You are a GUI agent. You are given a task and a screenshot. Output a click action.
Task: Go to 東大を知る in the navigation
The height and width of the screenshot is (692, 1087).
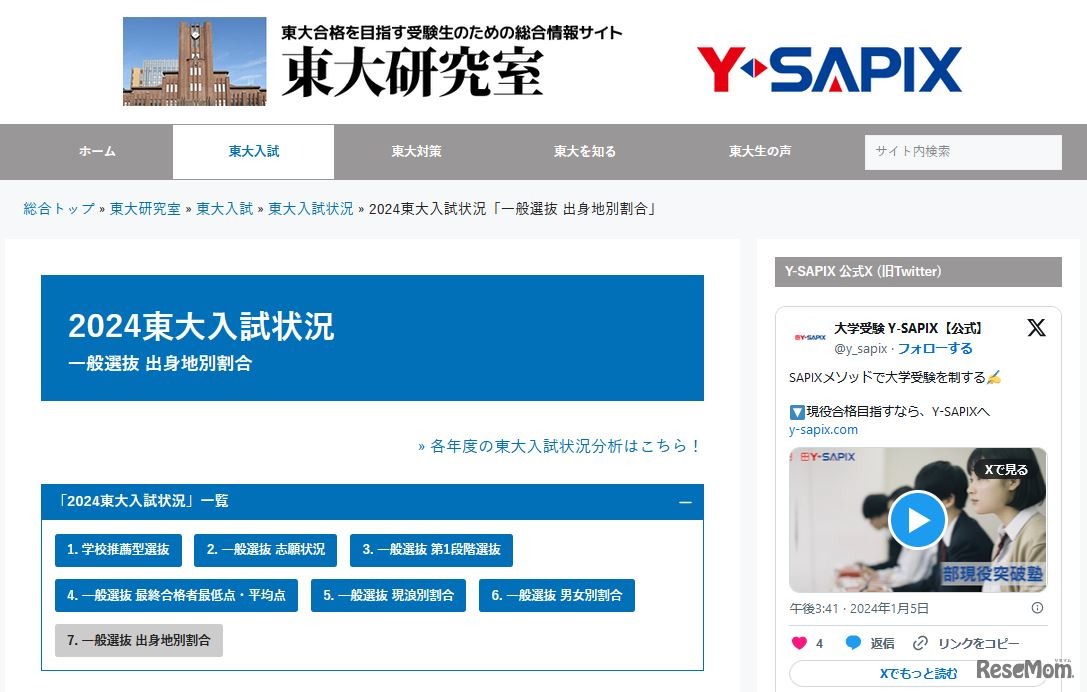coord(584,151)
